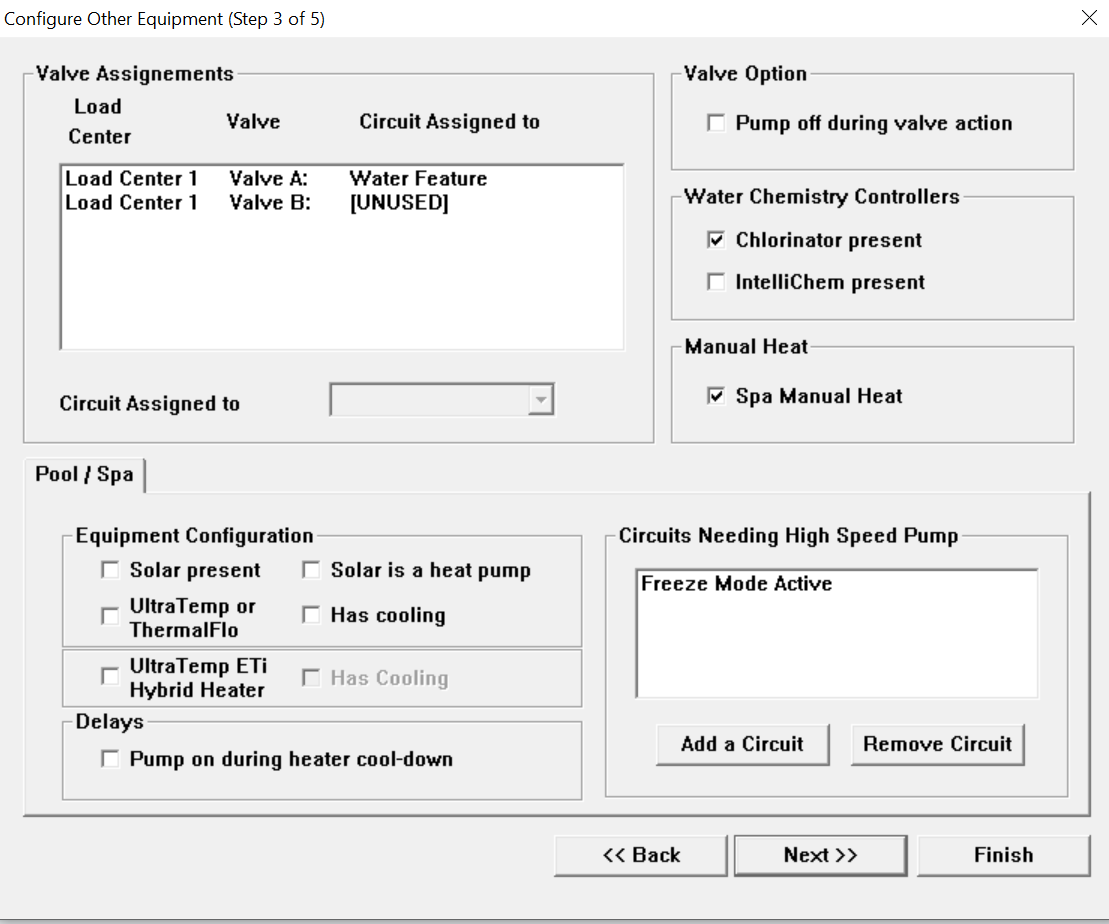The height and width of the screenshot is (924, 1109).
Task: Switch to Pool / Spa tab
Action: coord(84,474)
